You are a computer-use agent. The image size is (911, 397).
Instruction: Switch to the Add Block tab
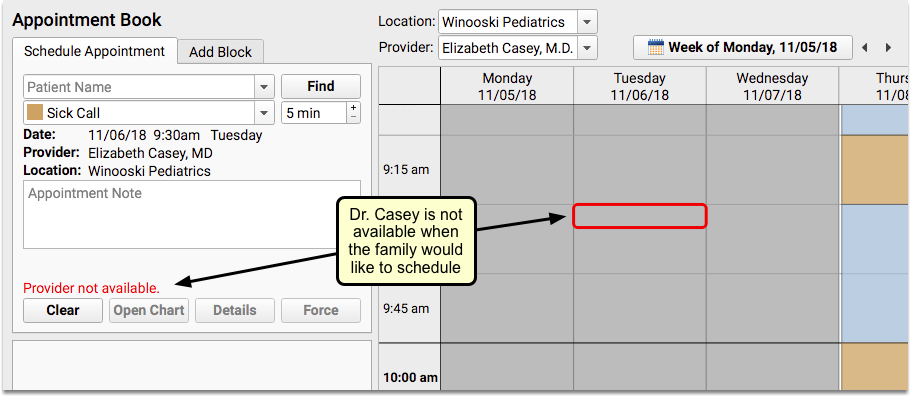[x=220, y=52]
